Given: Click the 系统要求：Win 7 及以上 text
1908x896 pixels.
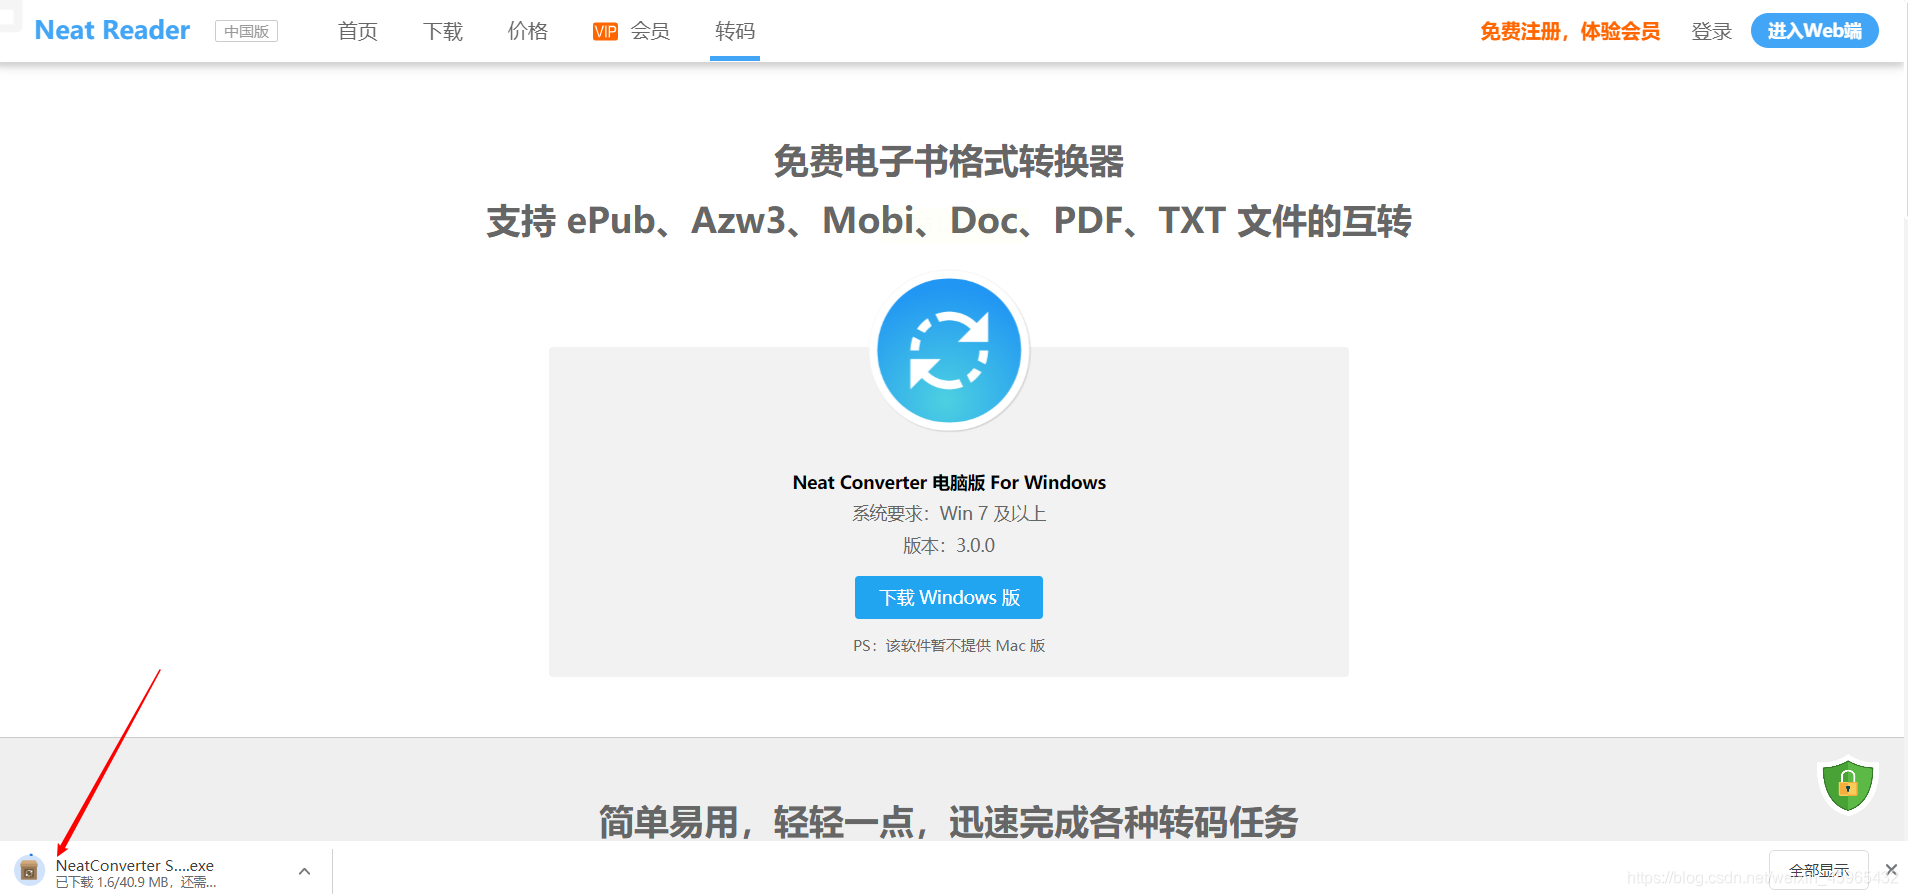Looking at the screenshot, I should [x=949, y=514].
